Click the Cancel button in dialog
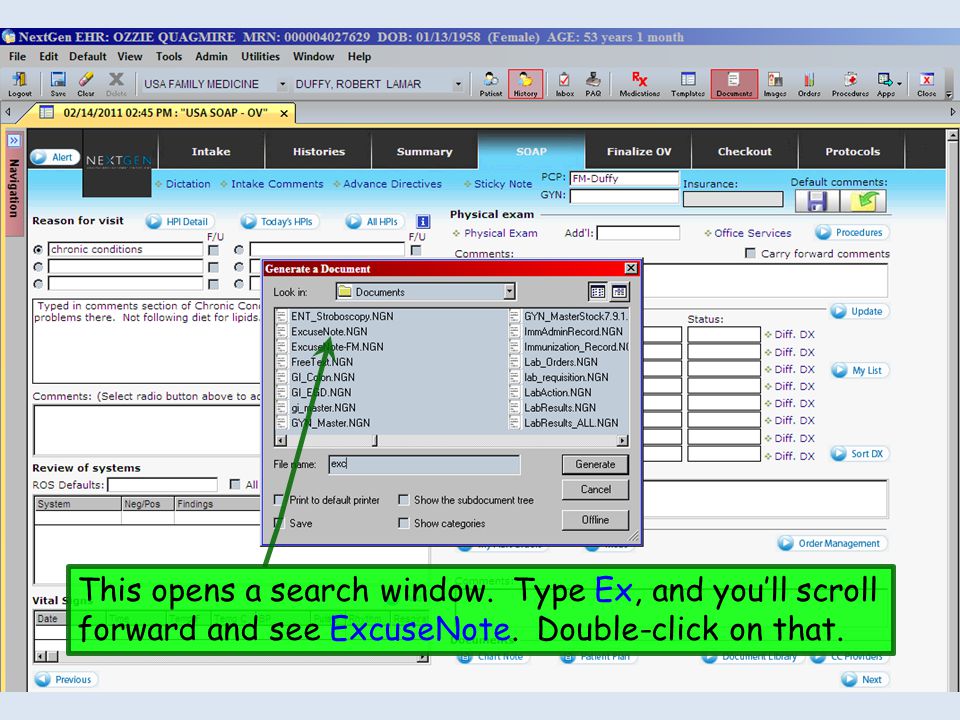 [x=595, y=490]
